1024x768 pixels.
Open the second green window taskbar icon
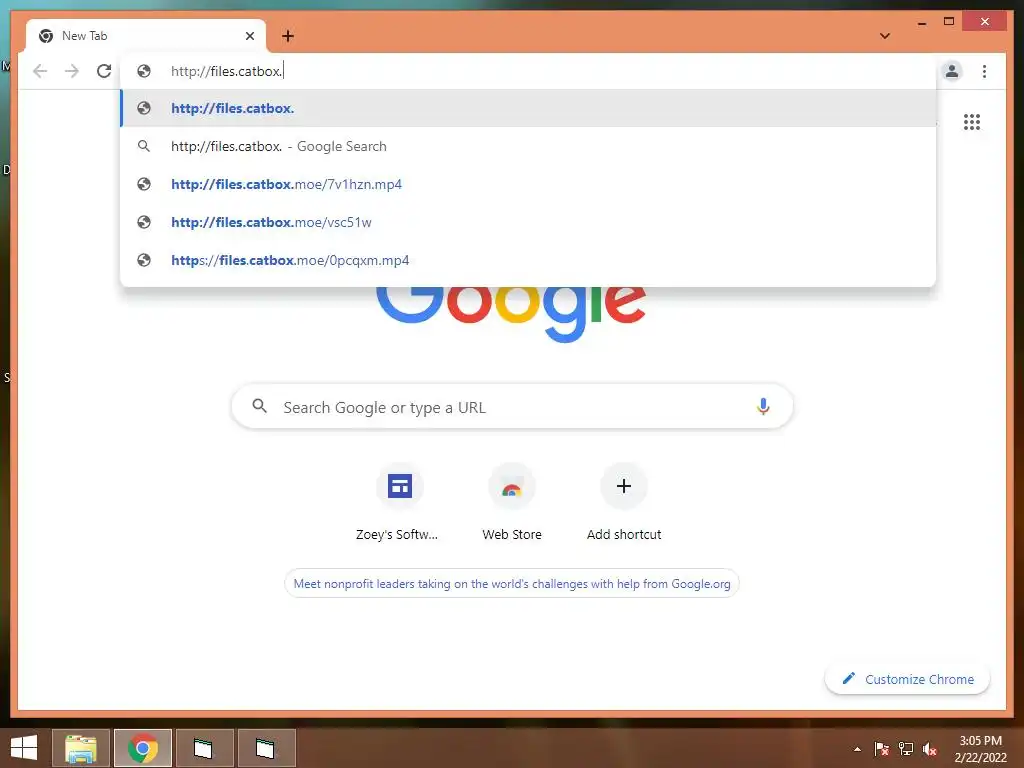pyautogui.click(x=266, y=748)
